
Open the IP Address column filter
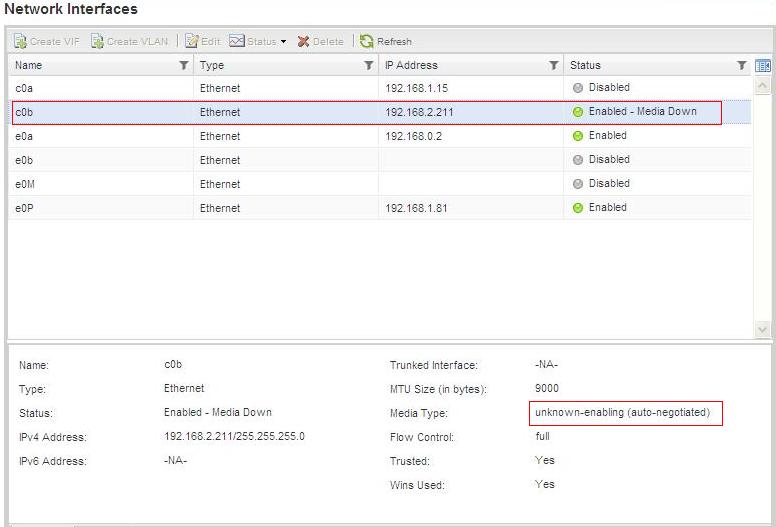[553, 66]
